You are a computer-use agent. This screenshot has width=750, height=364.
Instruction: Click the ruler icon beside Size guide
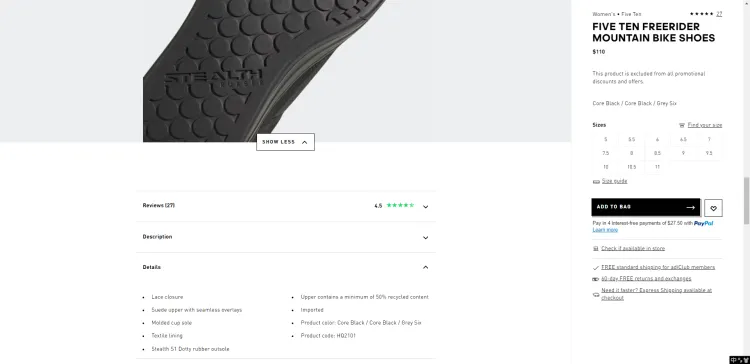(596, 181)
